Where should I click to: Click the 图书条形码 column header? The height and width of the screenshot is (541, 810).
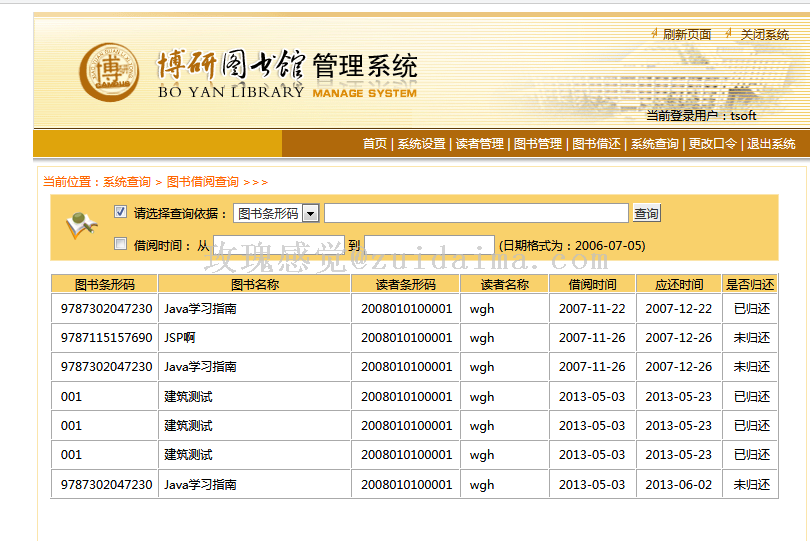[104, 284]
